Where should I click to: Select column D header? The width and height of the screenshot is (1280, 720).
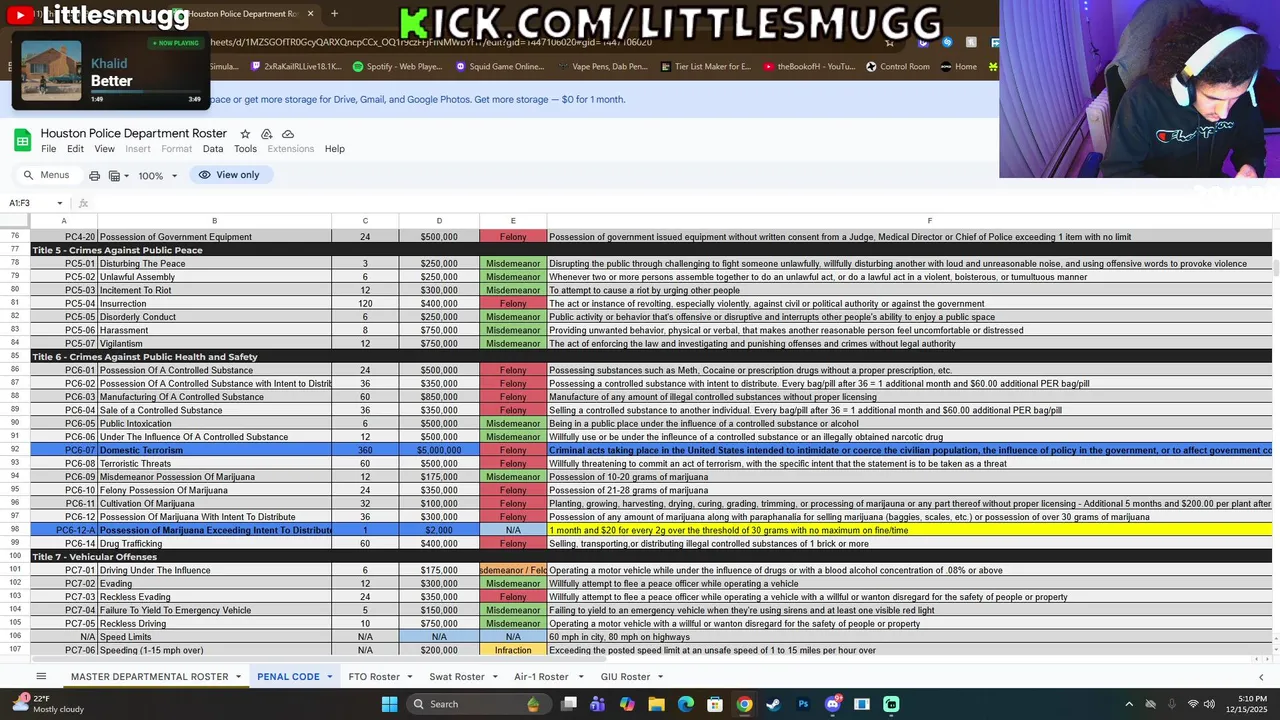point(439,221)
